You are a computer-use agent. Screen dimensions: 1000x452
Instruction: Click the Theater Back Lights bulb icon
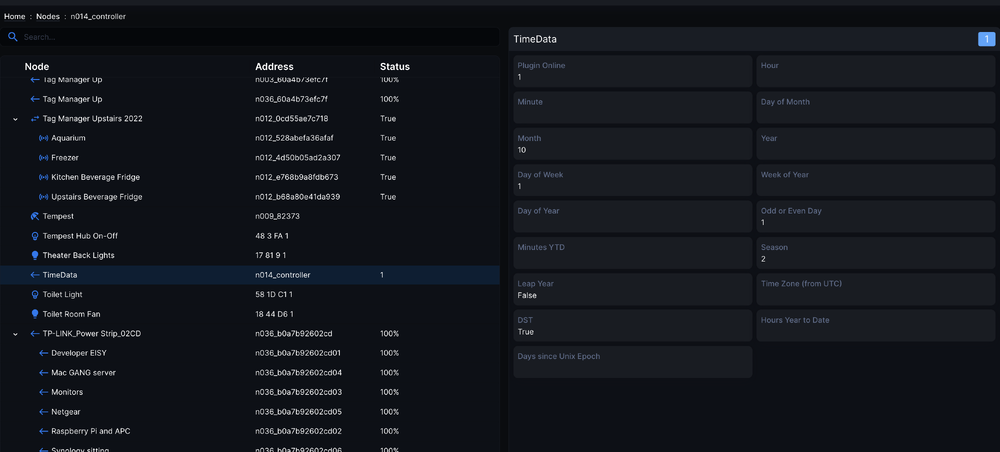[x=35, y=255]
